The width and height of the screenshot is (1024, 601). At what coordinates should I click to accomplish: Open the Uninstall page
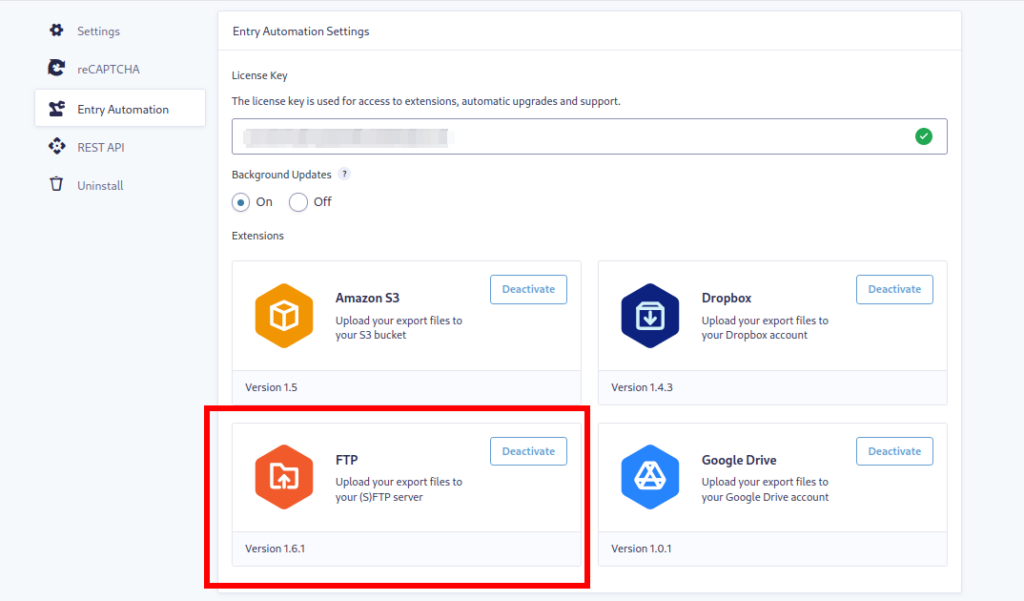pyautogui.click(x=100, y=186)
